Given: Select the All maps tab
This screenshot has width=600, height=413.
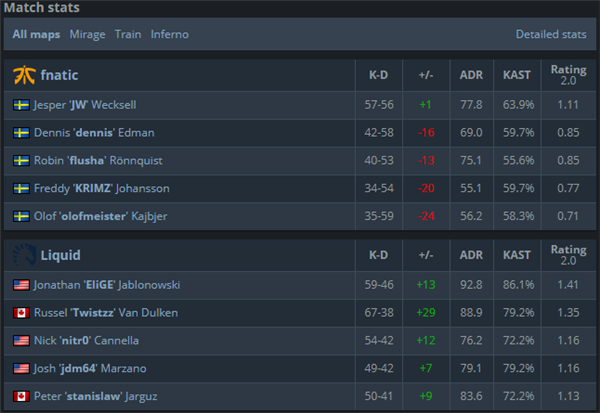Looking at the screenshot, I should tap(36, 34).
